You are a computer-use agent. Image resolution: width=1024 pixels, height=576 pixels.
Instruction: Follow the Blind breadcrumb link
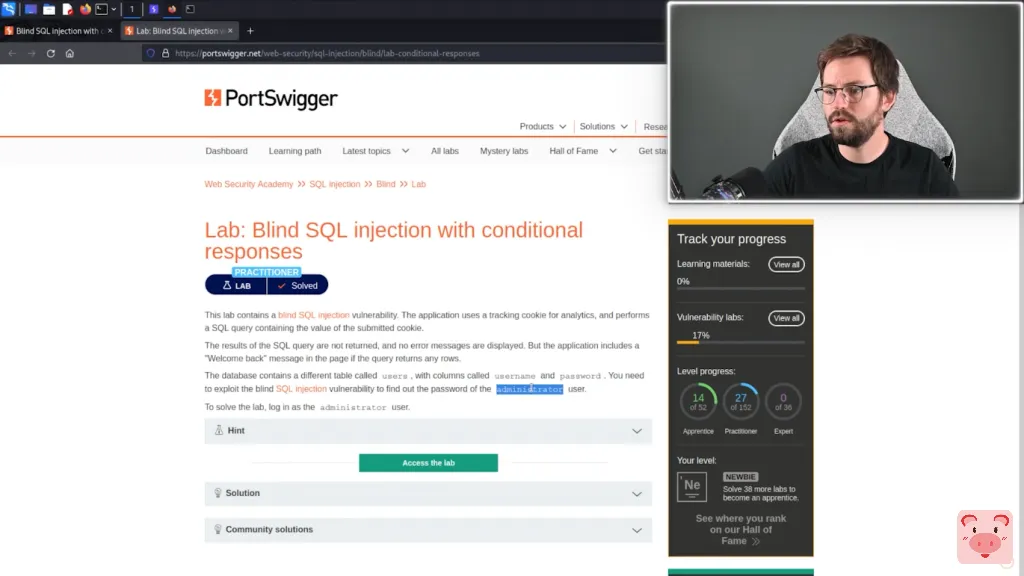pos(385,184)
